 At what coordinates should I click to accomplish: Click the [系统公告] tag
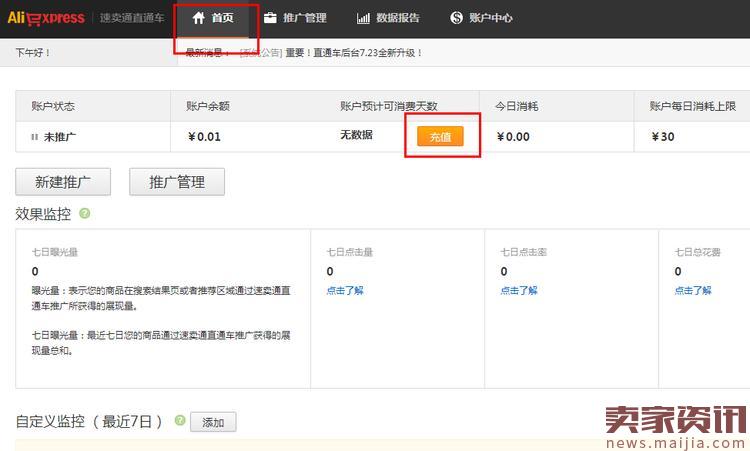point(261,53)
